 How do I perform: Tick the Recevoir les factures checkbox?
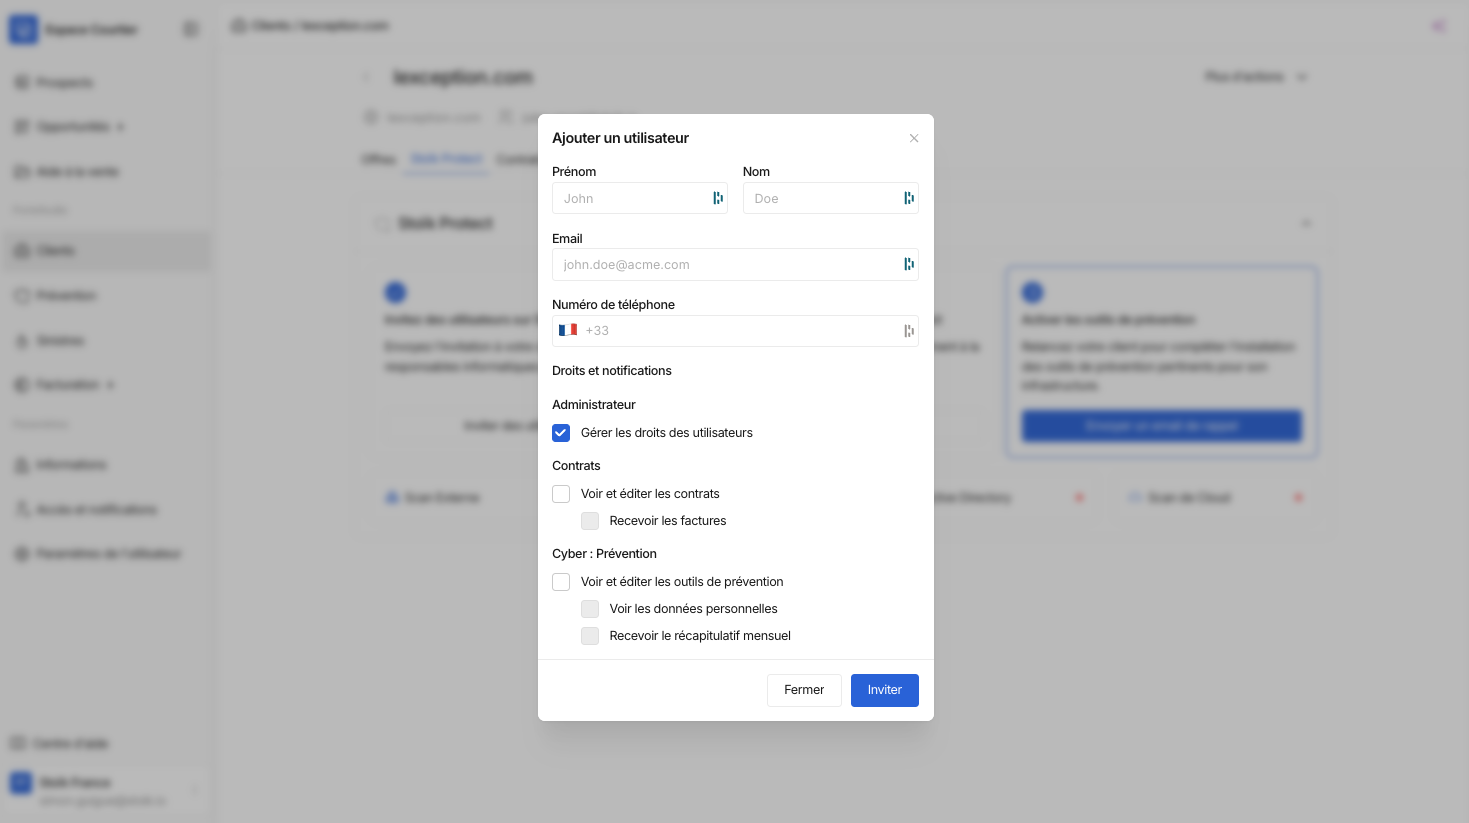pos(590,521)
